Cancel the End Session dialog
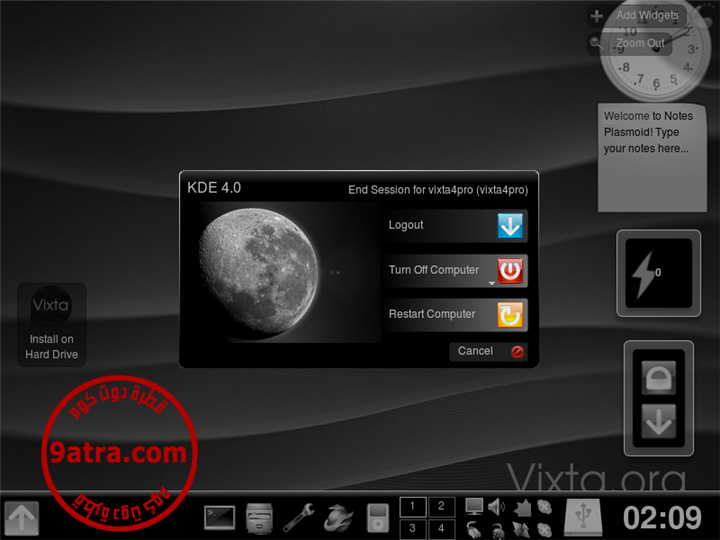Image resolution: width=720 pixels, height=540 pixels. click(x=489, y=352)
